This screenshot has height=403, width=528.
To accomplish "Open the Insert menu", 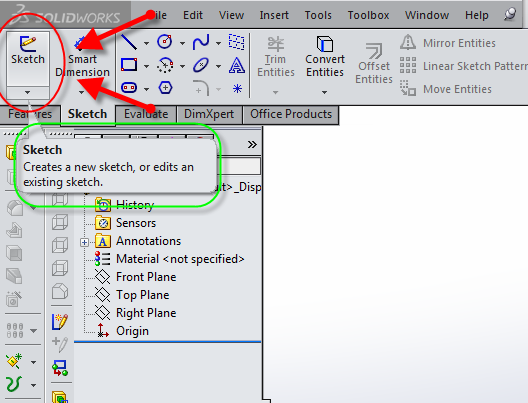I will coord(274,15).
